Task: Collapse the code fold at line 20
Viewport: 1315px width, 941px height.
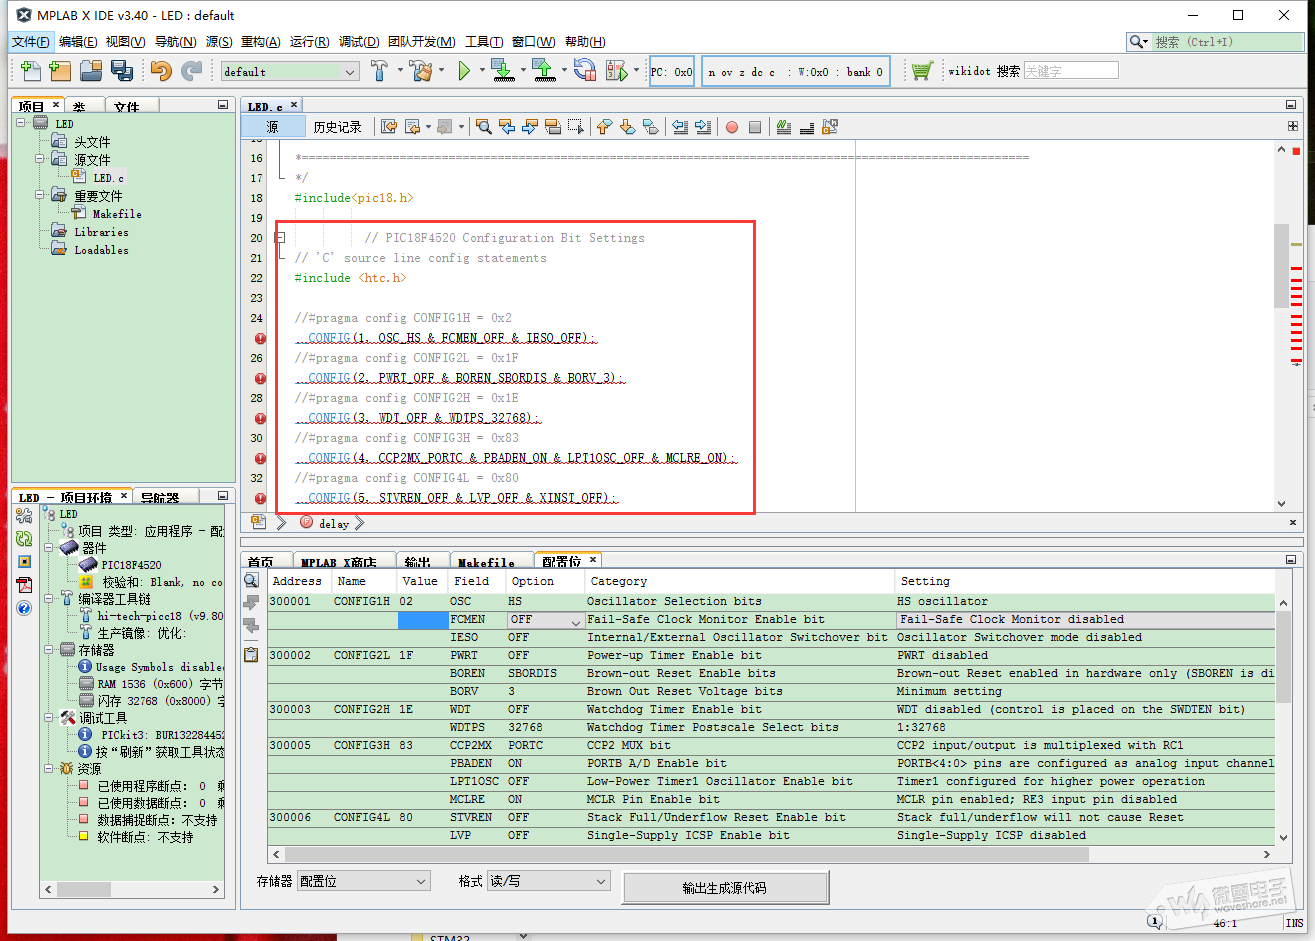Action: (x=280, y=238)
